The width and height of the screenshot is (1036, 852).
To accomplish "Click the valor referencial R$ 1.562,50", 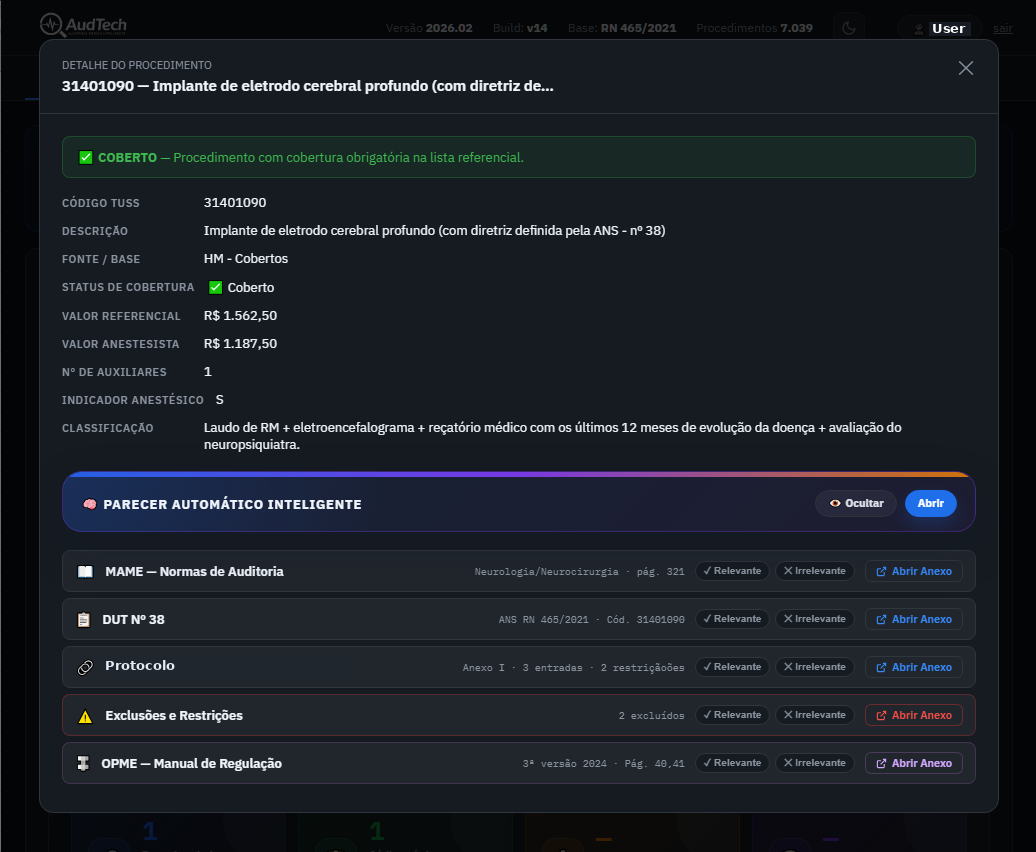I will tap(240, 316).
